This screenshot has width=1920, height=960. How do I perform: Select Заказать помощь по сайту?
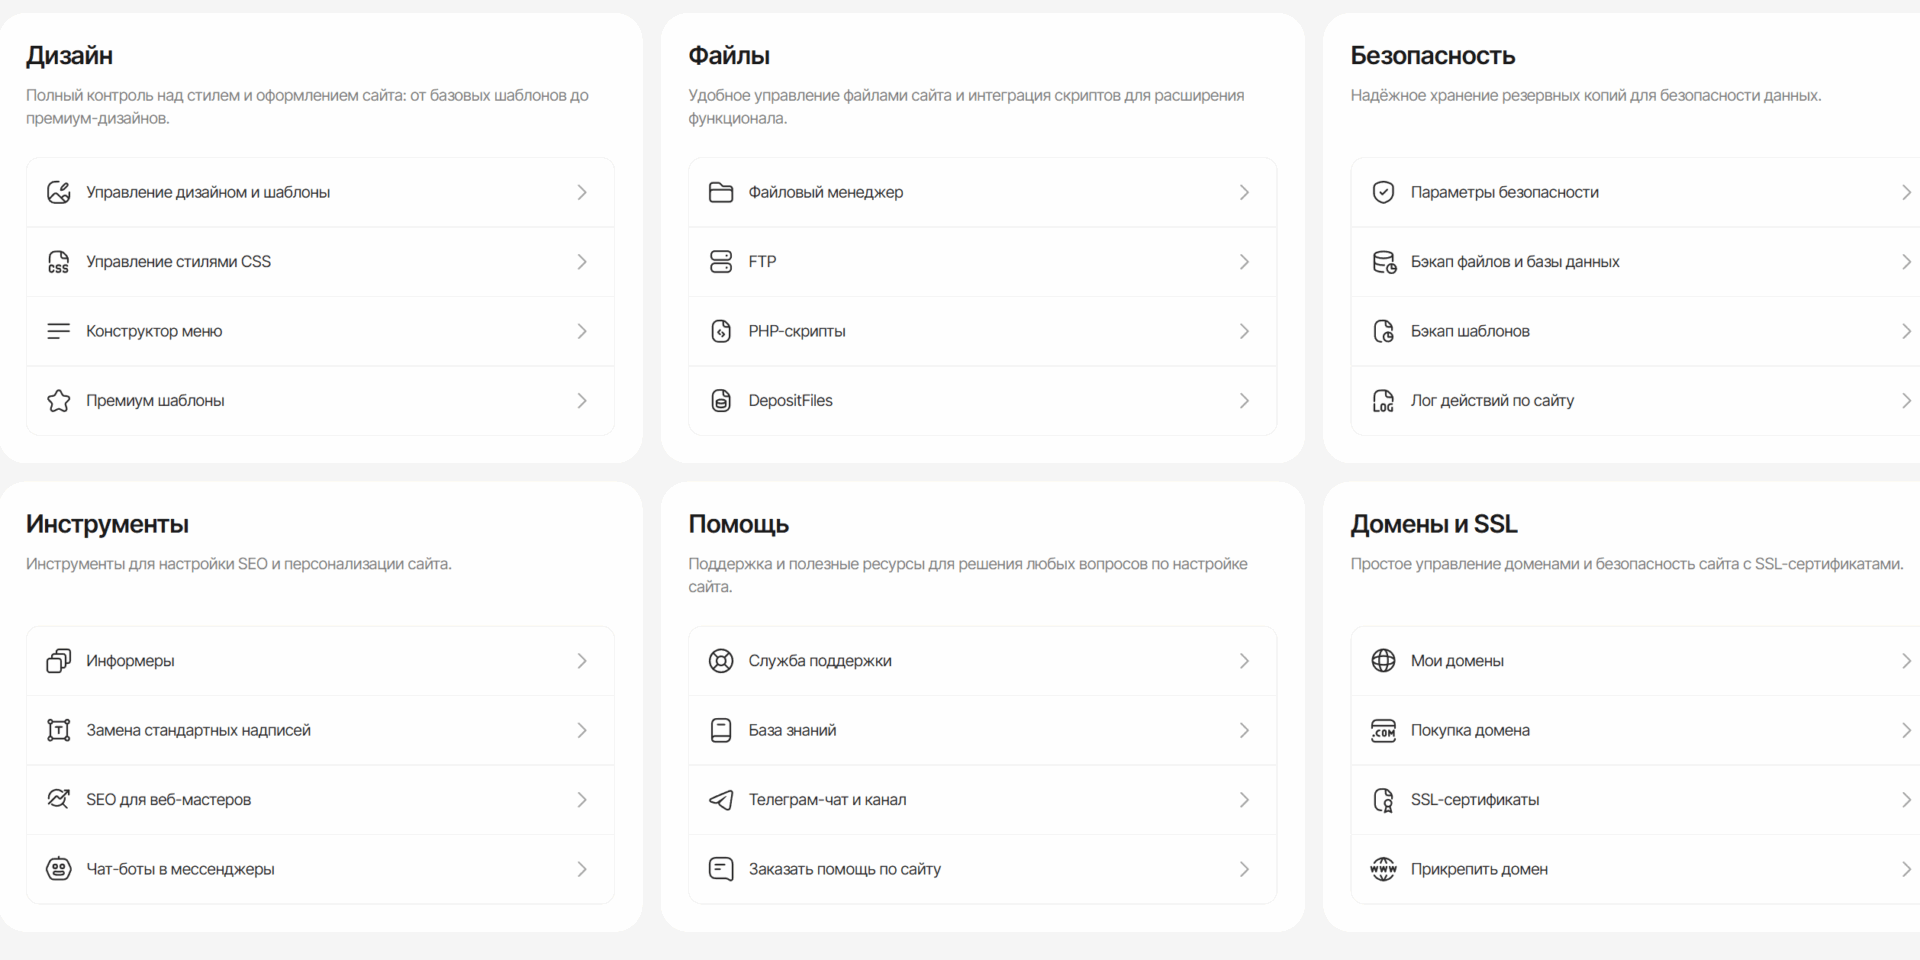(844, 869)
